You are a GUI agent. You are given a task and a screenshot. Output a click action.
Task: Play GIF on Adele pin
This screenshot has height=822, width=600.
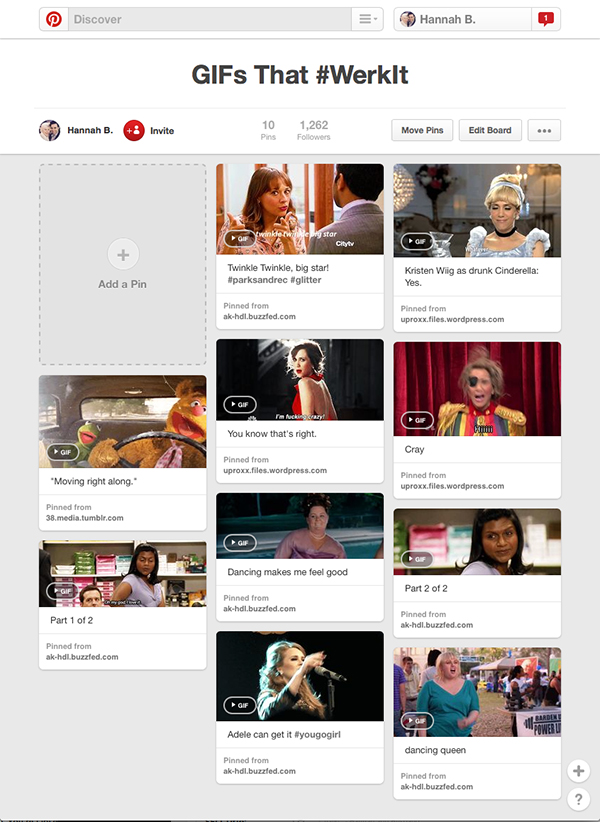(239, 705)
